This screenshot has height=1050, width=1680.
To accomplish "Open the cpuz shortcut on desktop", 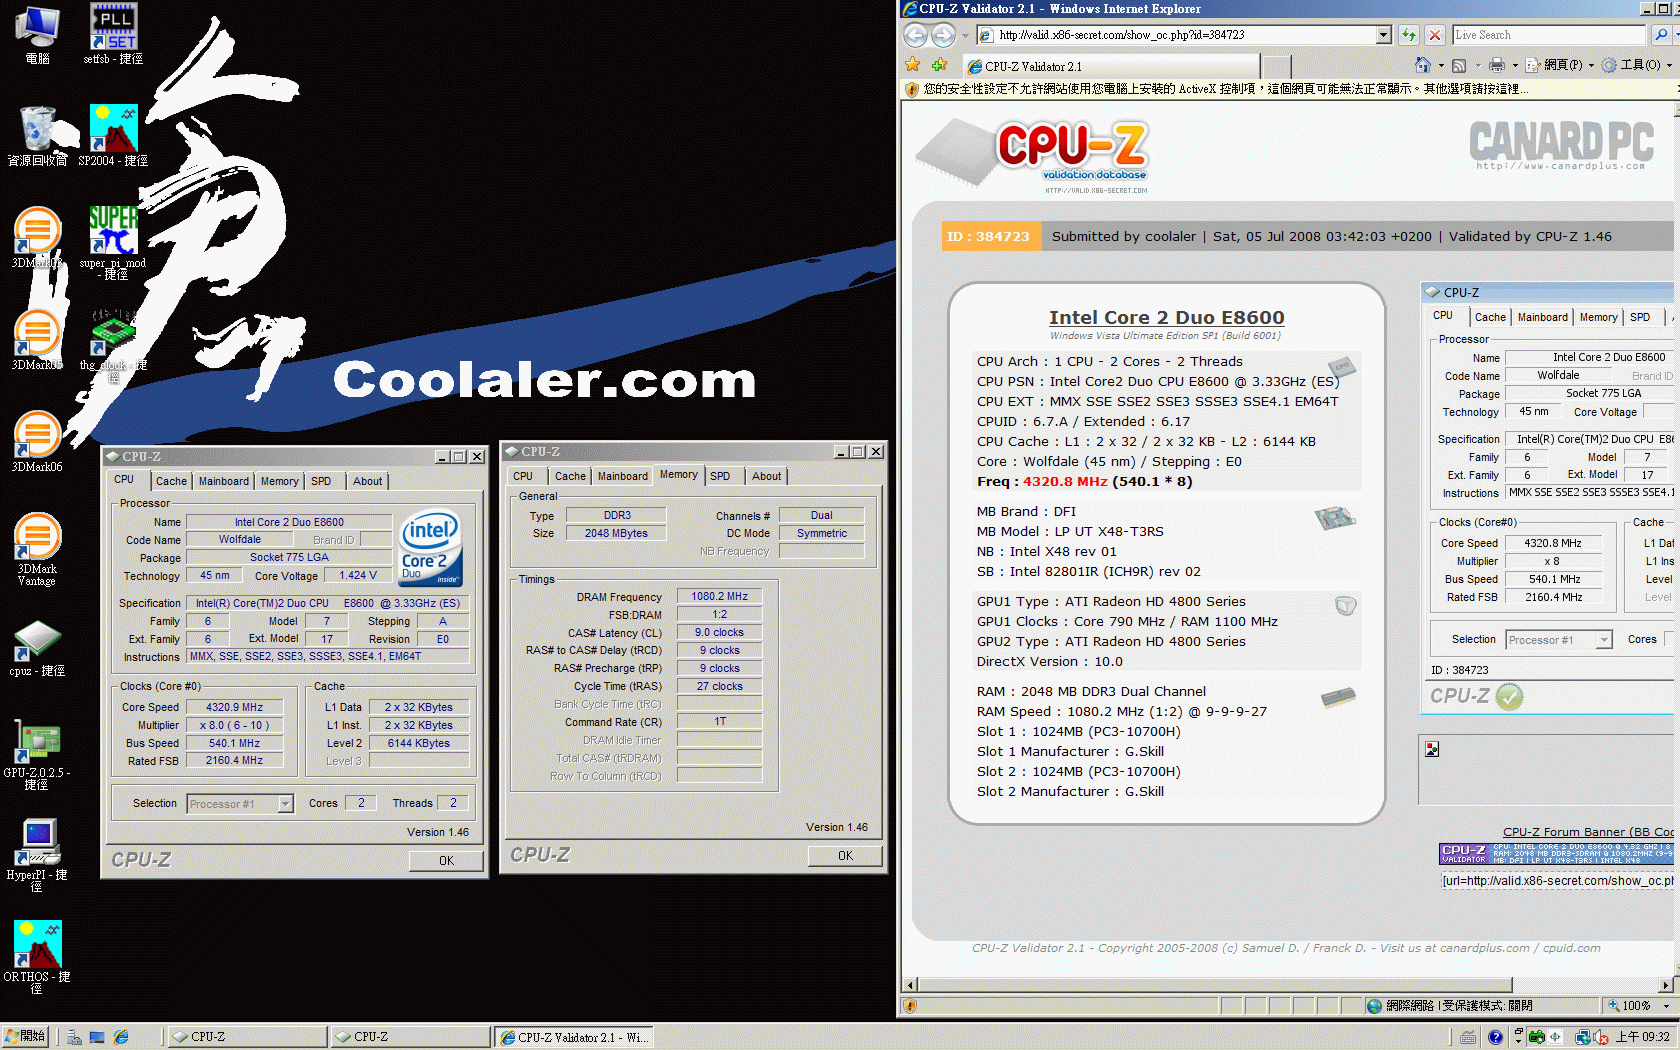I will pos(37,647).
